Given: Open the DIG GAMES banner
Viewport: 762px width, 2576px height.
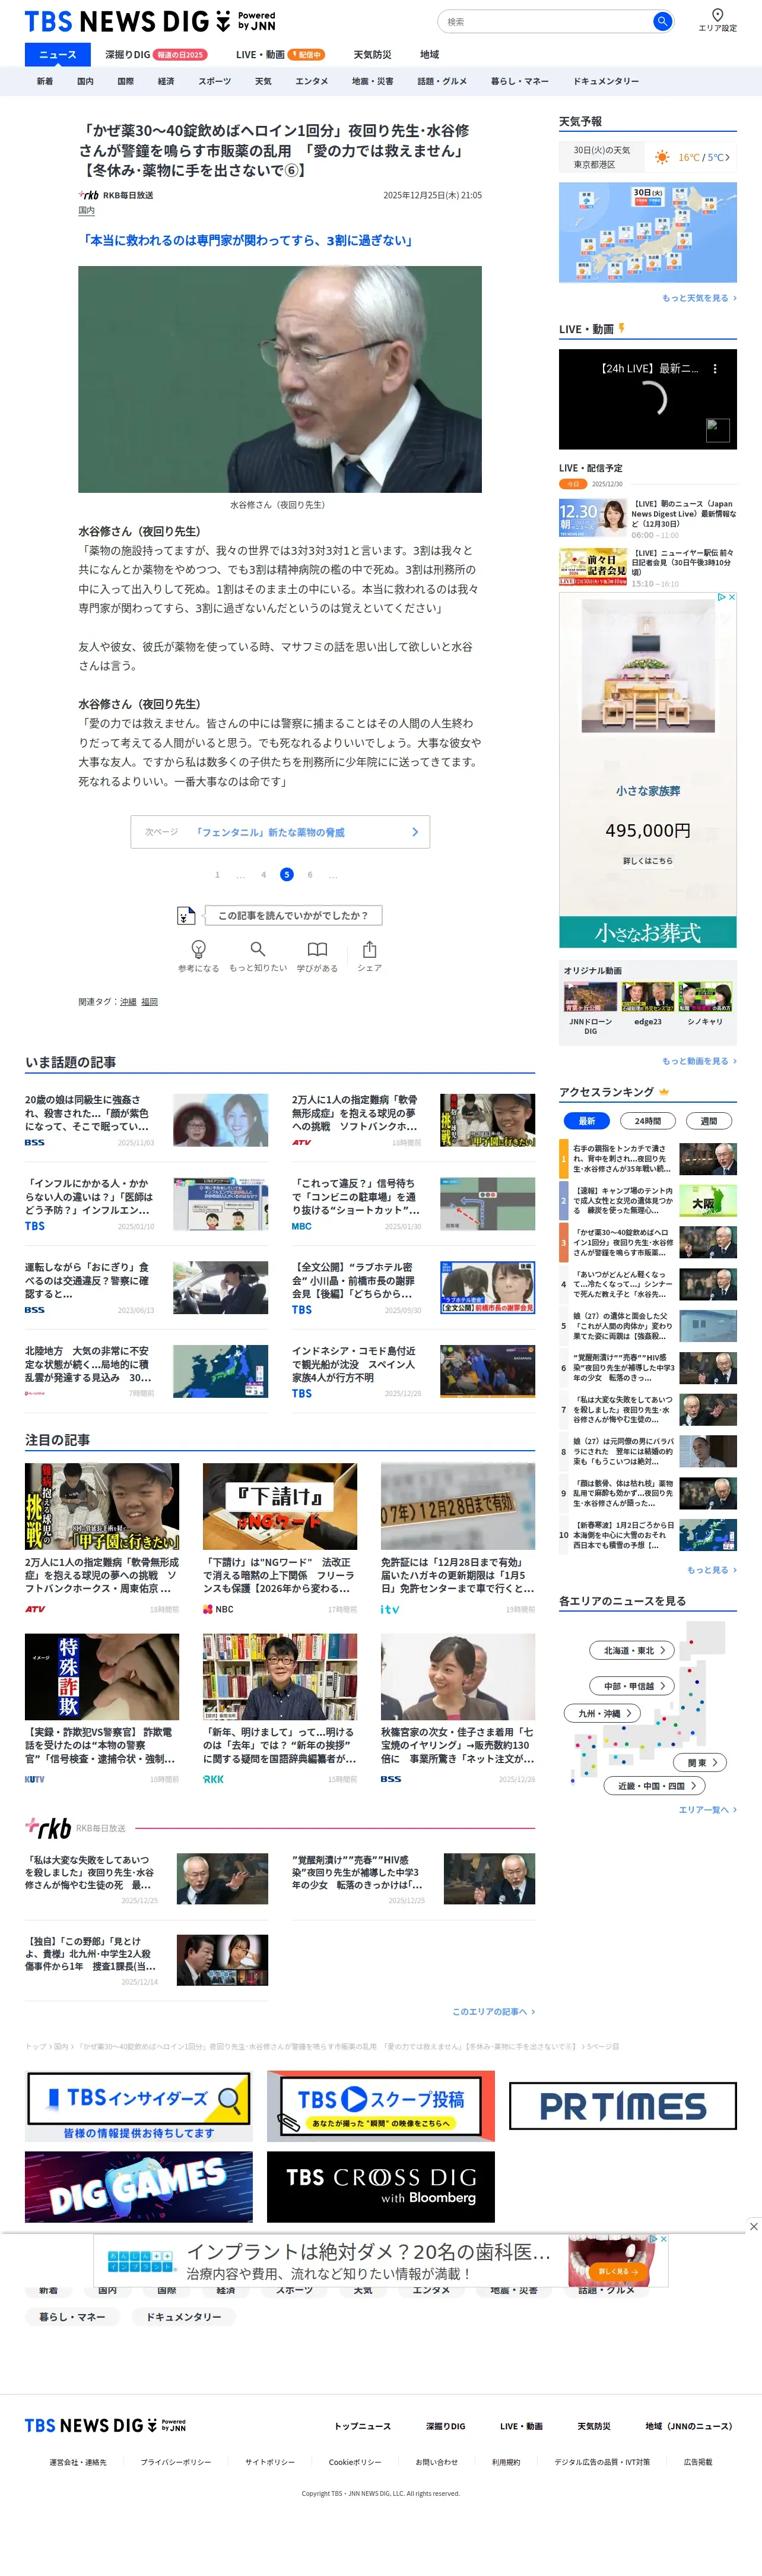Looking at the screenshot, I should [x=138, y=2186].
